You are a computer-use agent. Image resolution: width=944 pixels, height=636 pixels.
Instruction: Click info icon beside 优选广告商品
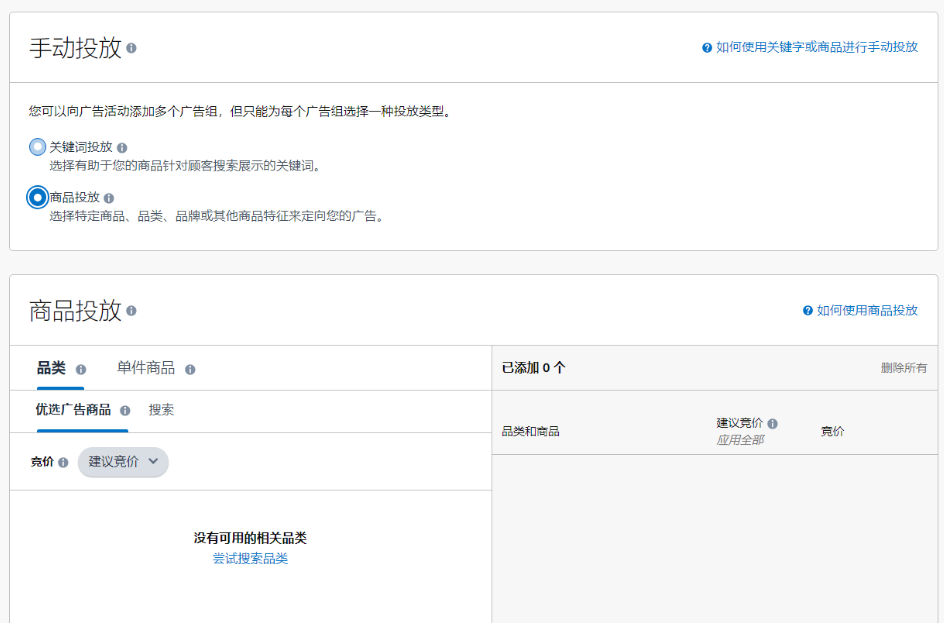pos(125,410)
